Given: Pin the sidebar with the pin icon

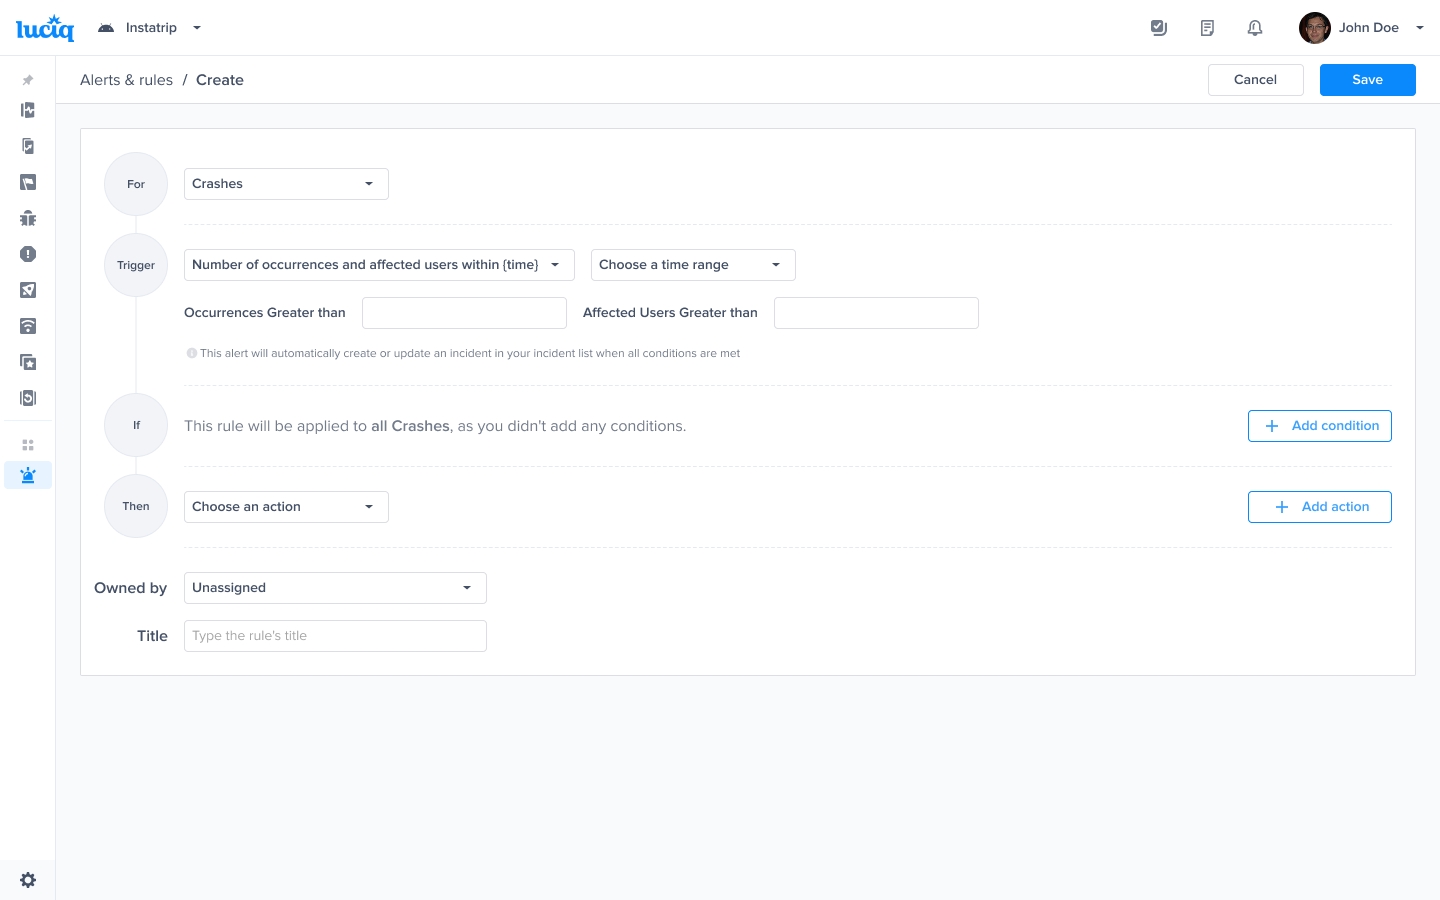Looking at the screenshot, I should (28, 80).
